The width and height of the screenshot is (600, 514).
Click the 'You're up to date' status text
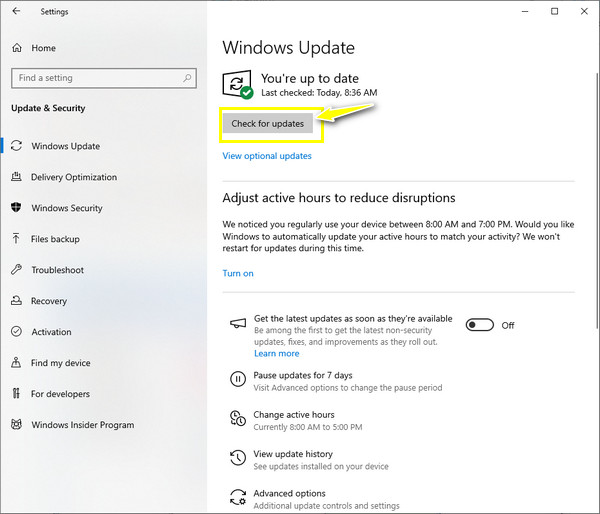coord(310,78)
